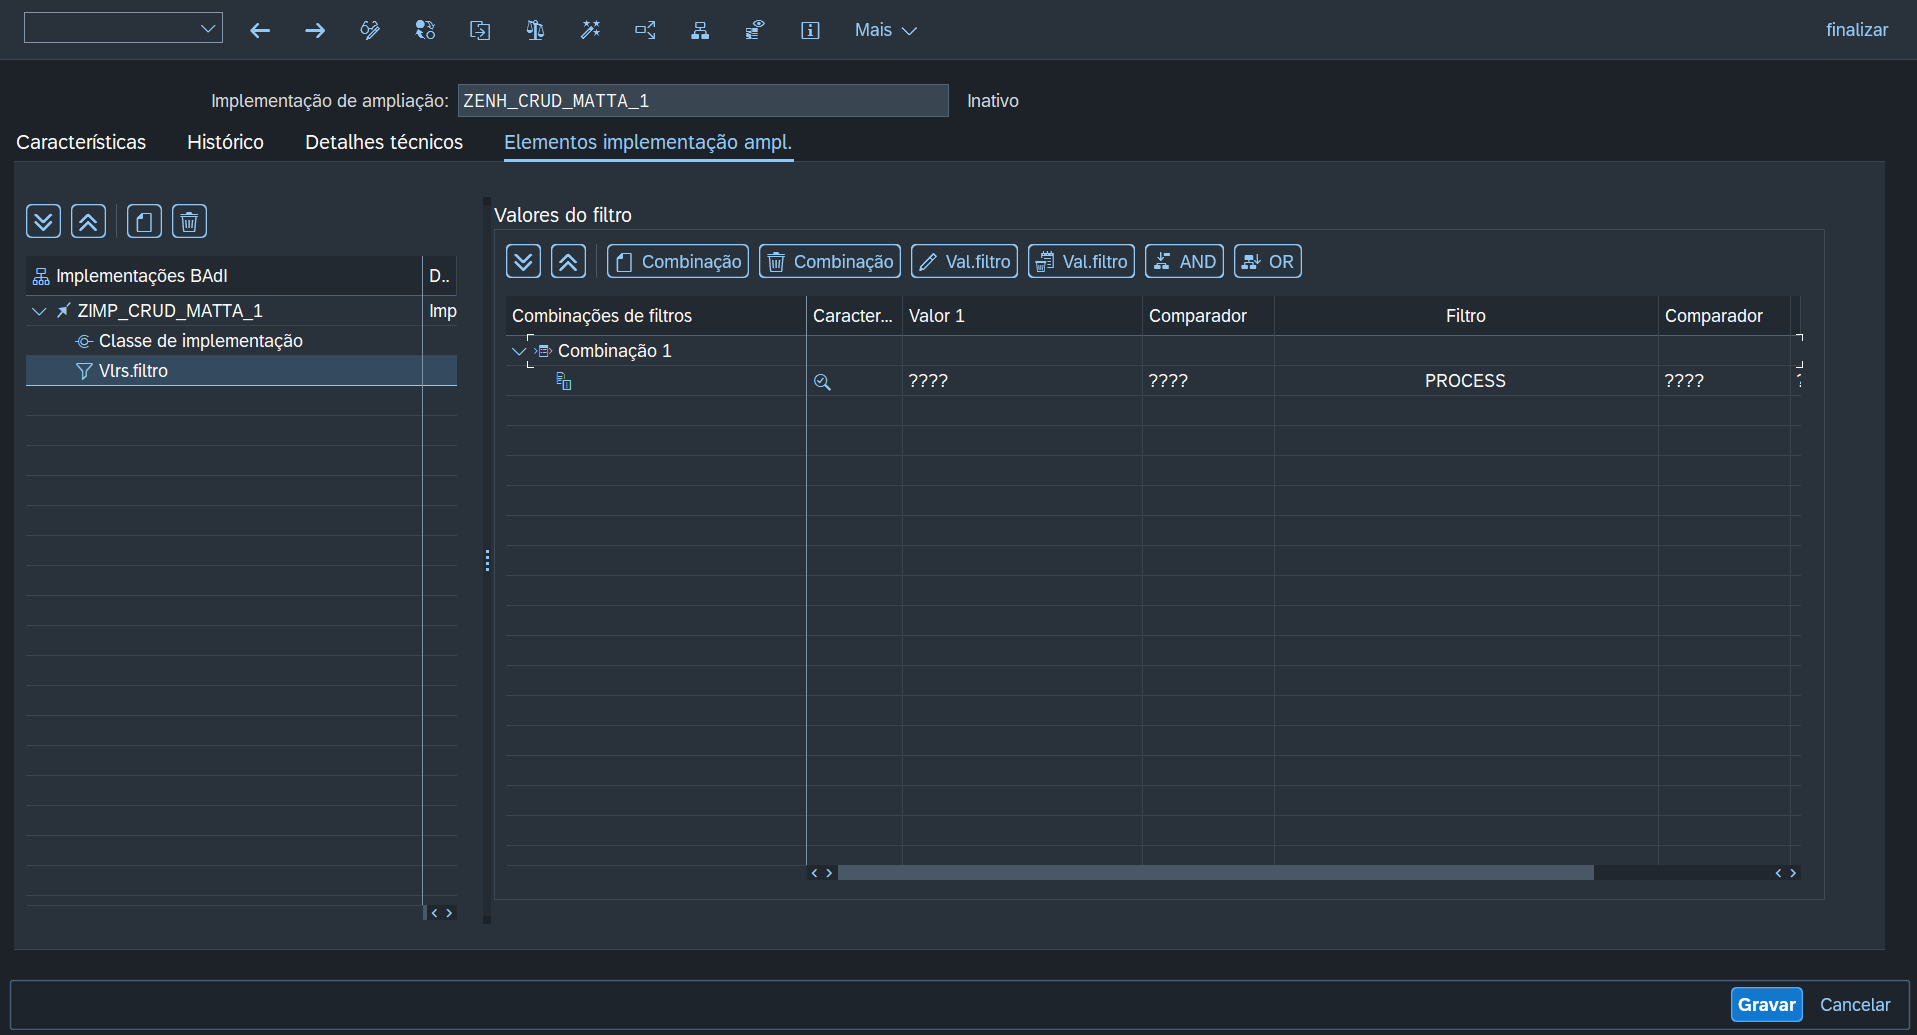Screen dimensions: 1917x1035
Task: Select Classe de implementação in the tree
Action: click(200, 341)
